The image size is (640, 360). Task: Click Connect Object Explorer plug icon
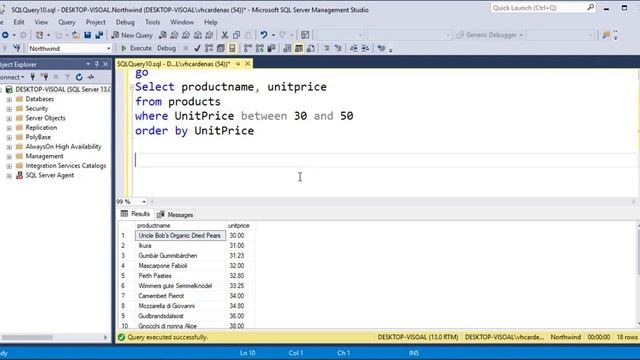[x=33, y=77]
